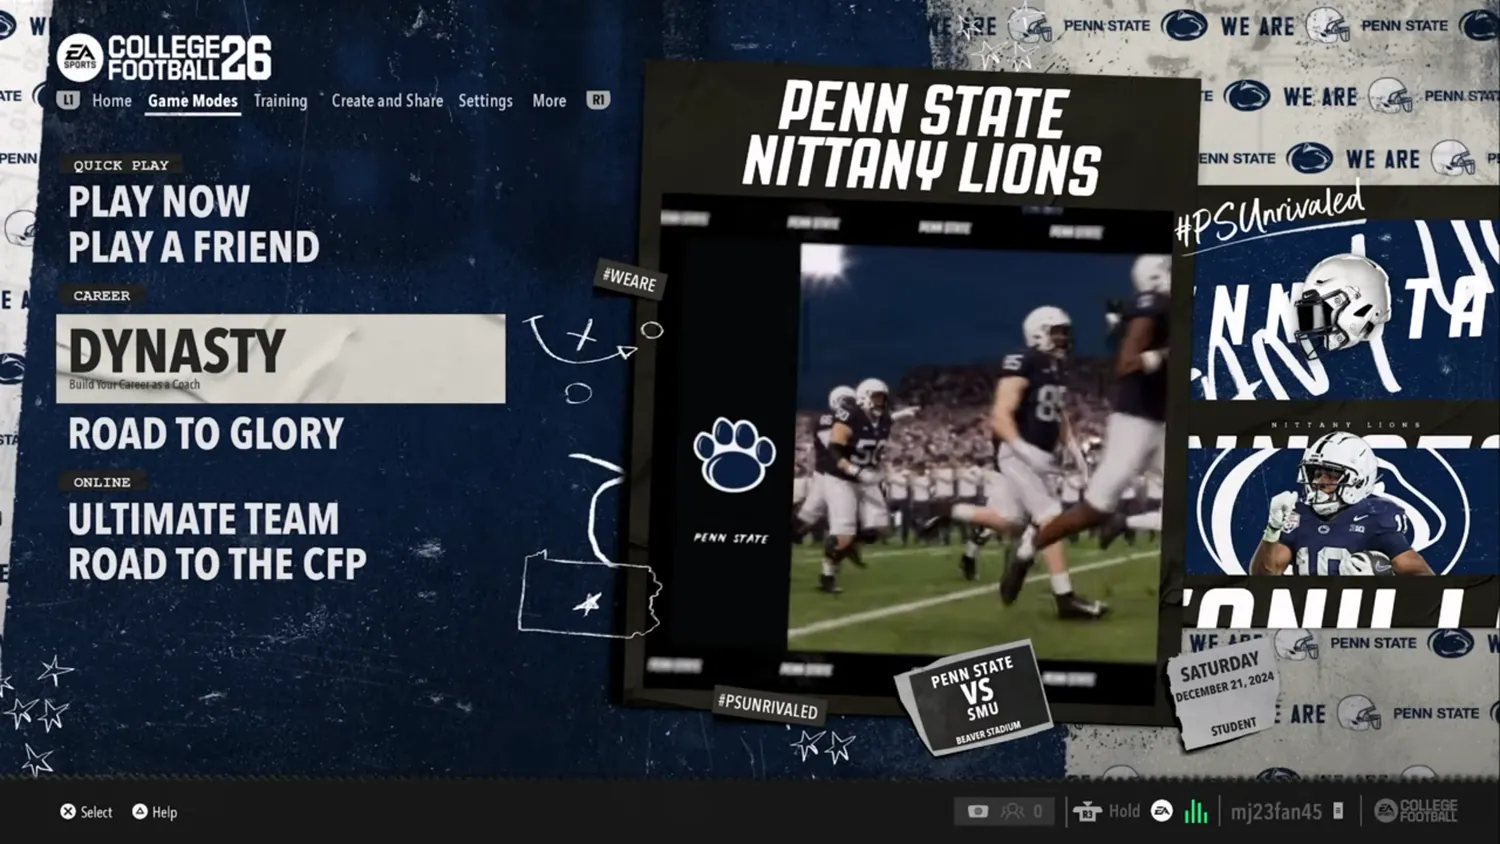The image size is (1500, 844).
Task: Select the Dynasty career mode
Action: [280, 359]
